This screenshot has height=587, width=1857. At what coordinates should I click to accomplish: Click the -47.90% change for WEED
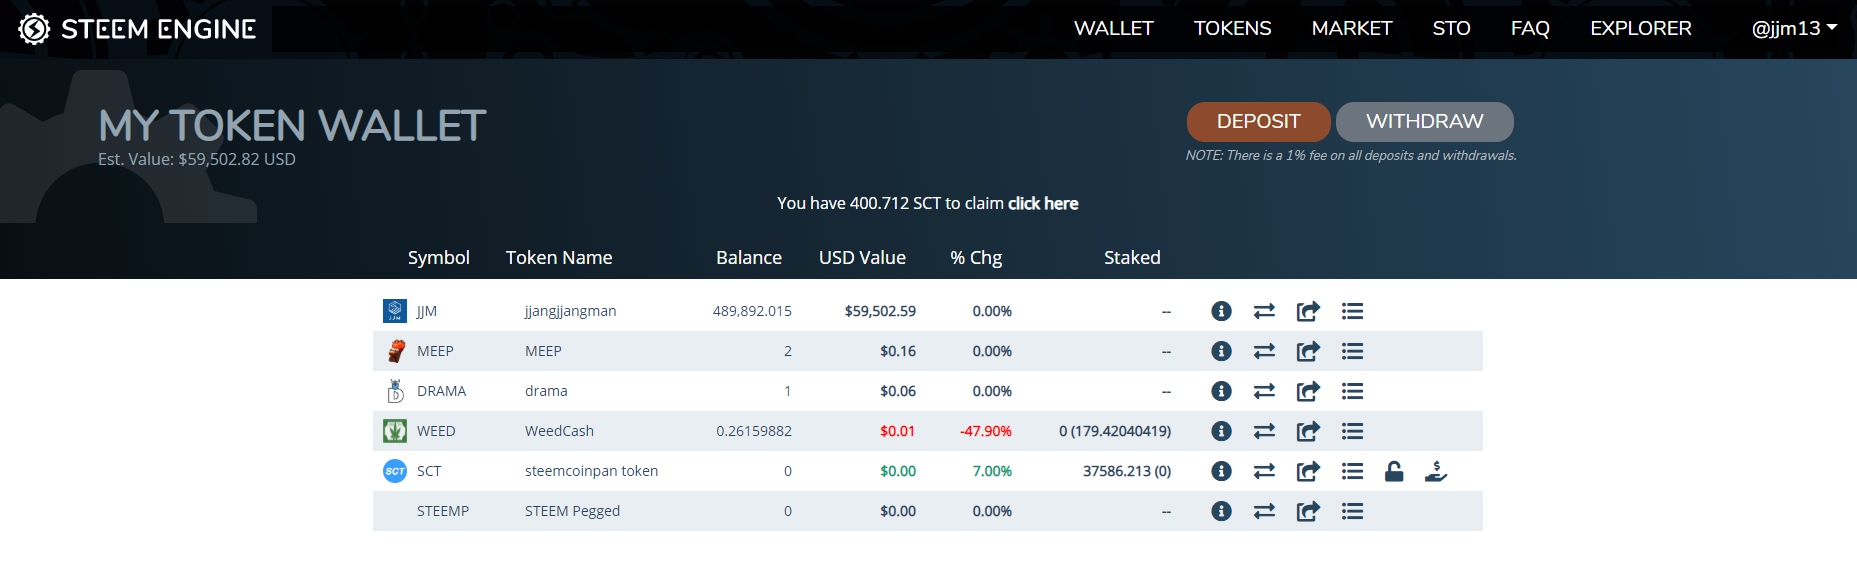(x=986, y=431)
